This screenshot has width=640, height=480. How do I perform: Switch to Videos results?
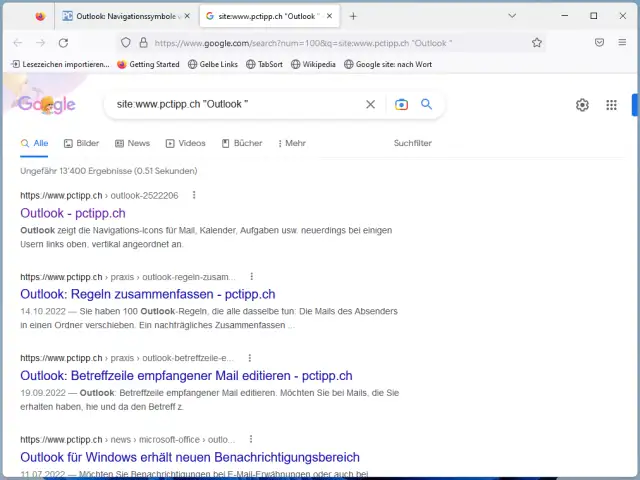[x=185, y=143]
